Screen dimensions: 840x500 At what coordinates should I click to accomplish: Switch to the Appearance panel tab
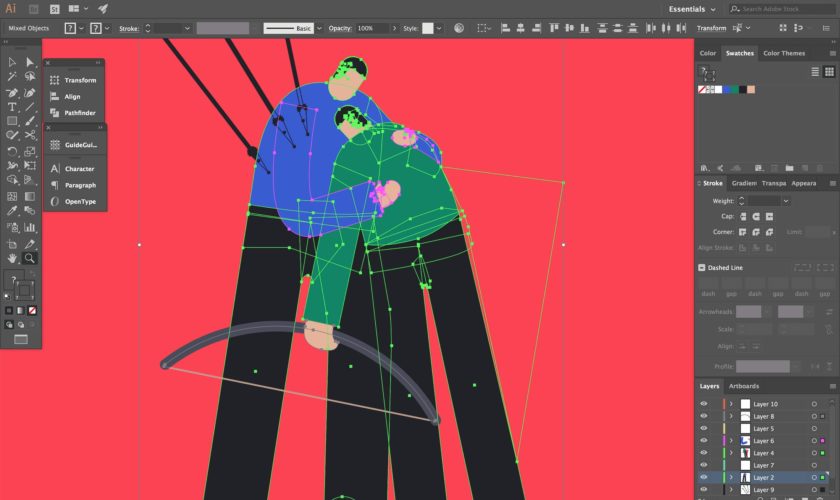coord(804,183)
